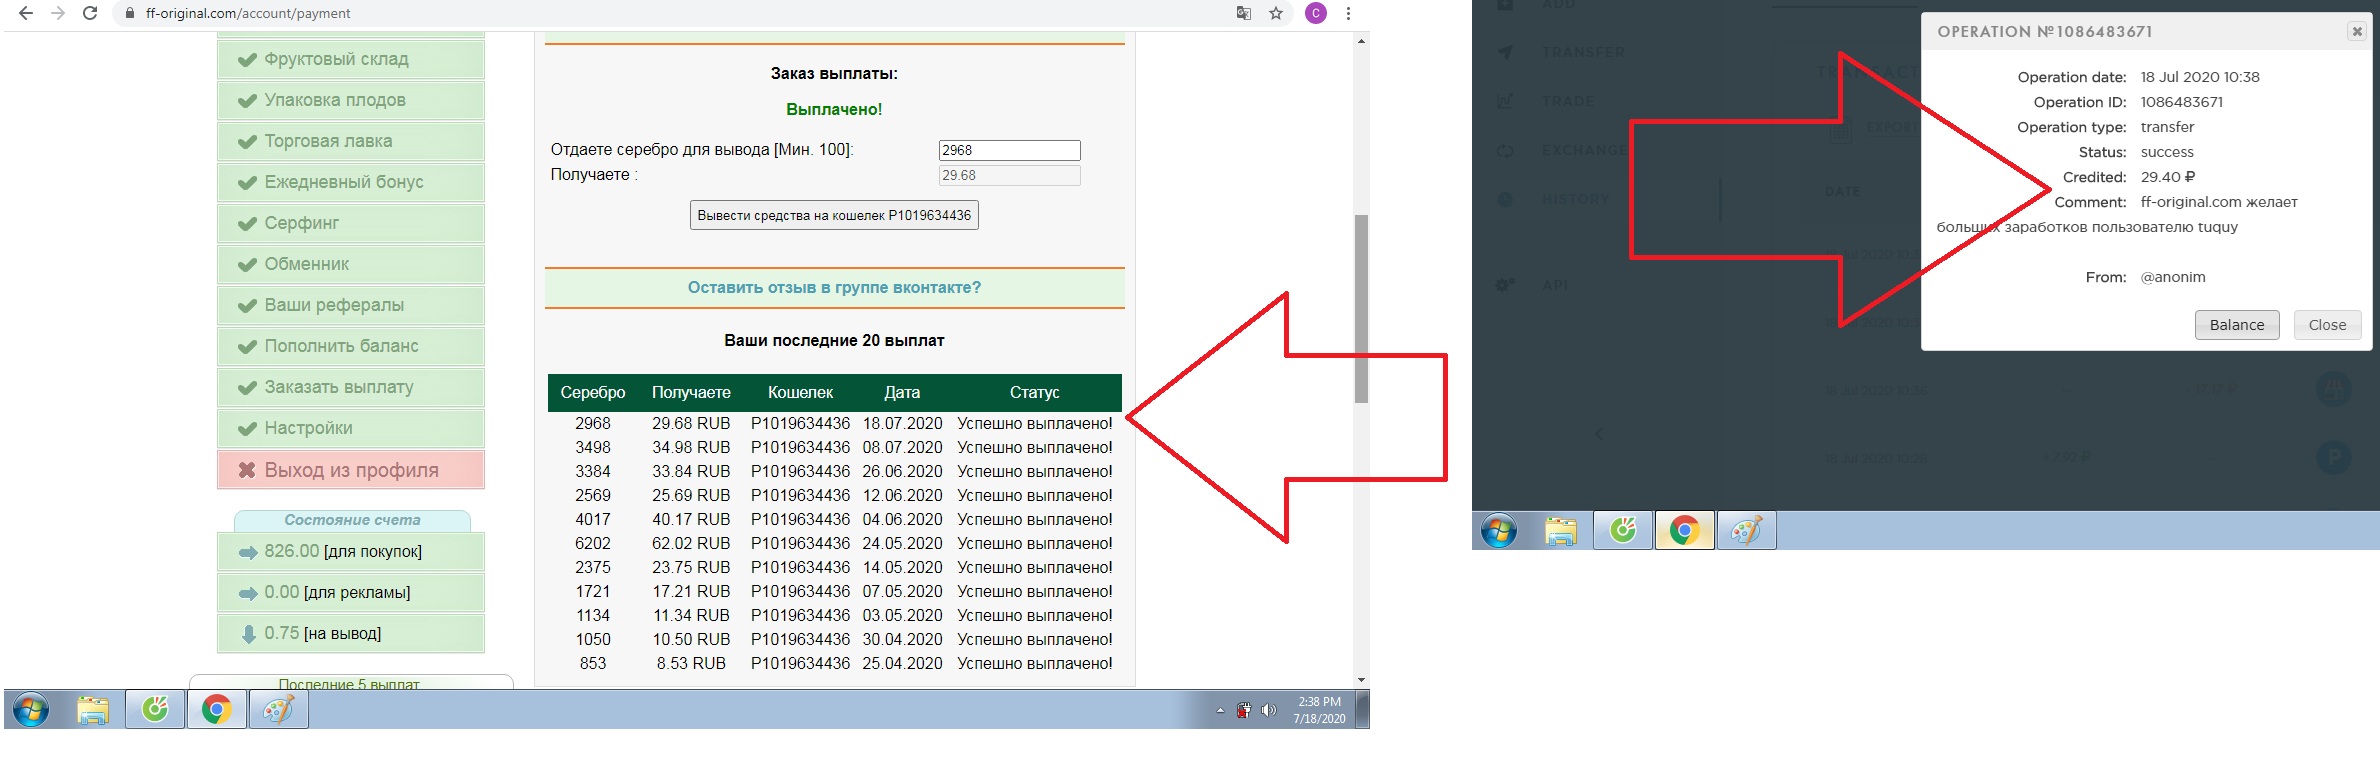Open Ежедневный бонус menu item
The image size is (2380, 768).
click(351, 183)
